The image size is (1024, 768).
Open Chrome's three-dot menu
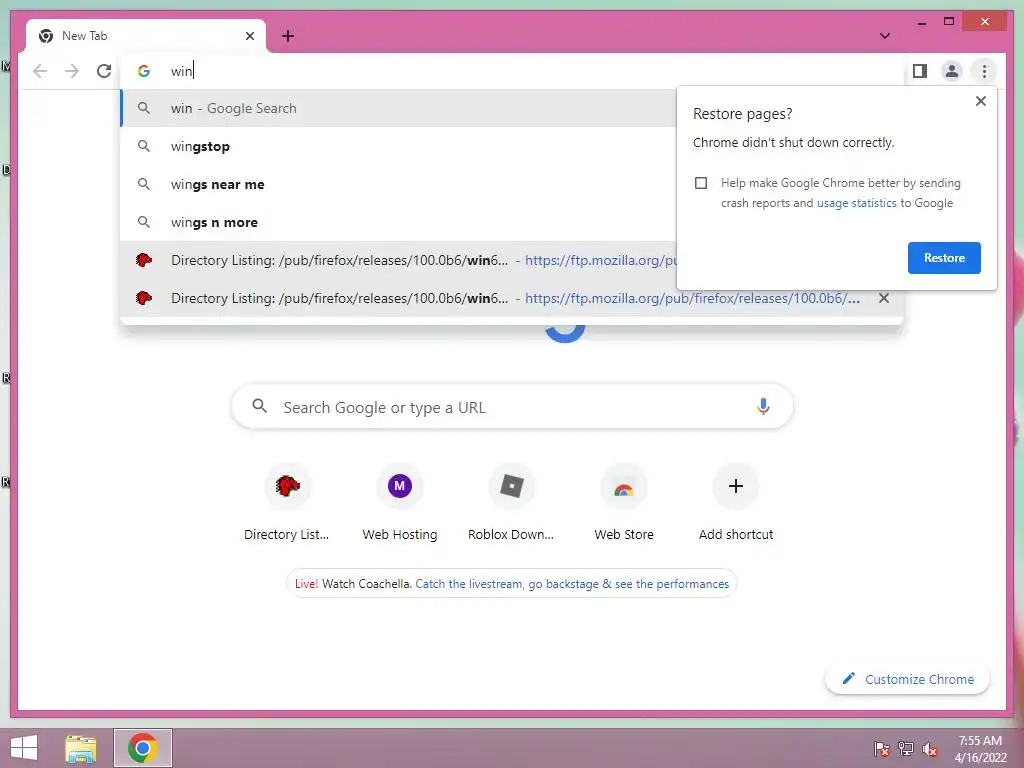(984, 71)
